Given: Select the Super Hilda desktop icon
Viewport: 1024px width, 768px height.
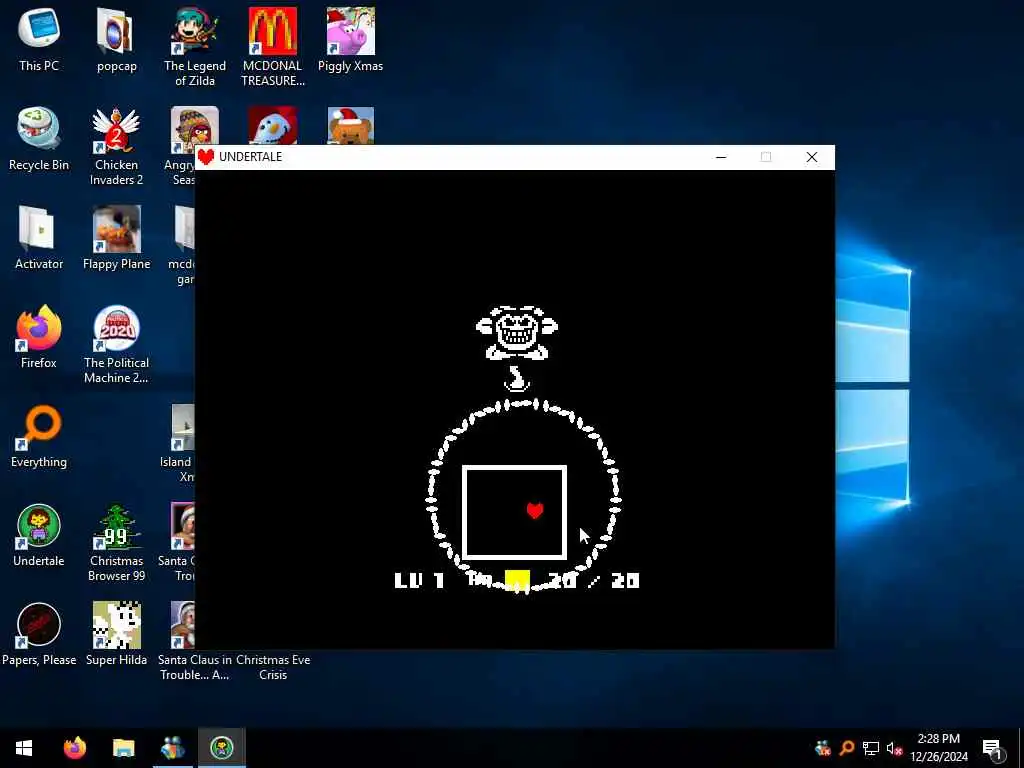Looking at the screenshot, I should click(x=116, y=635).
